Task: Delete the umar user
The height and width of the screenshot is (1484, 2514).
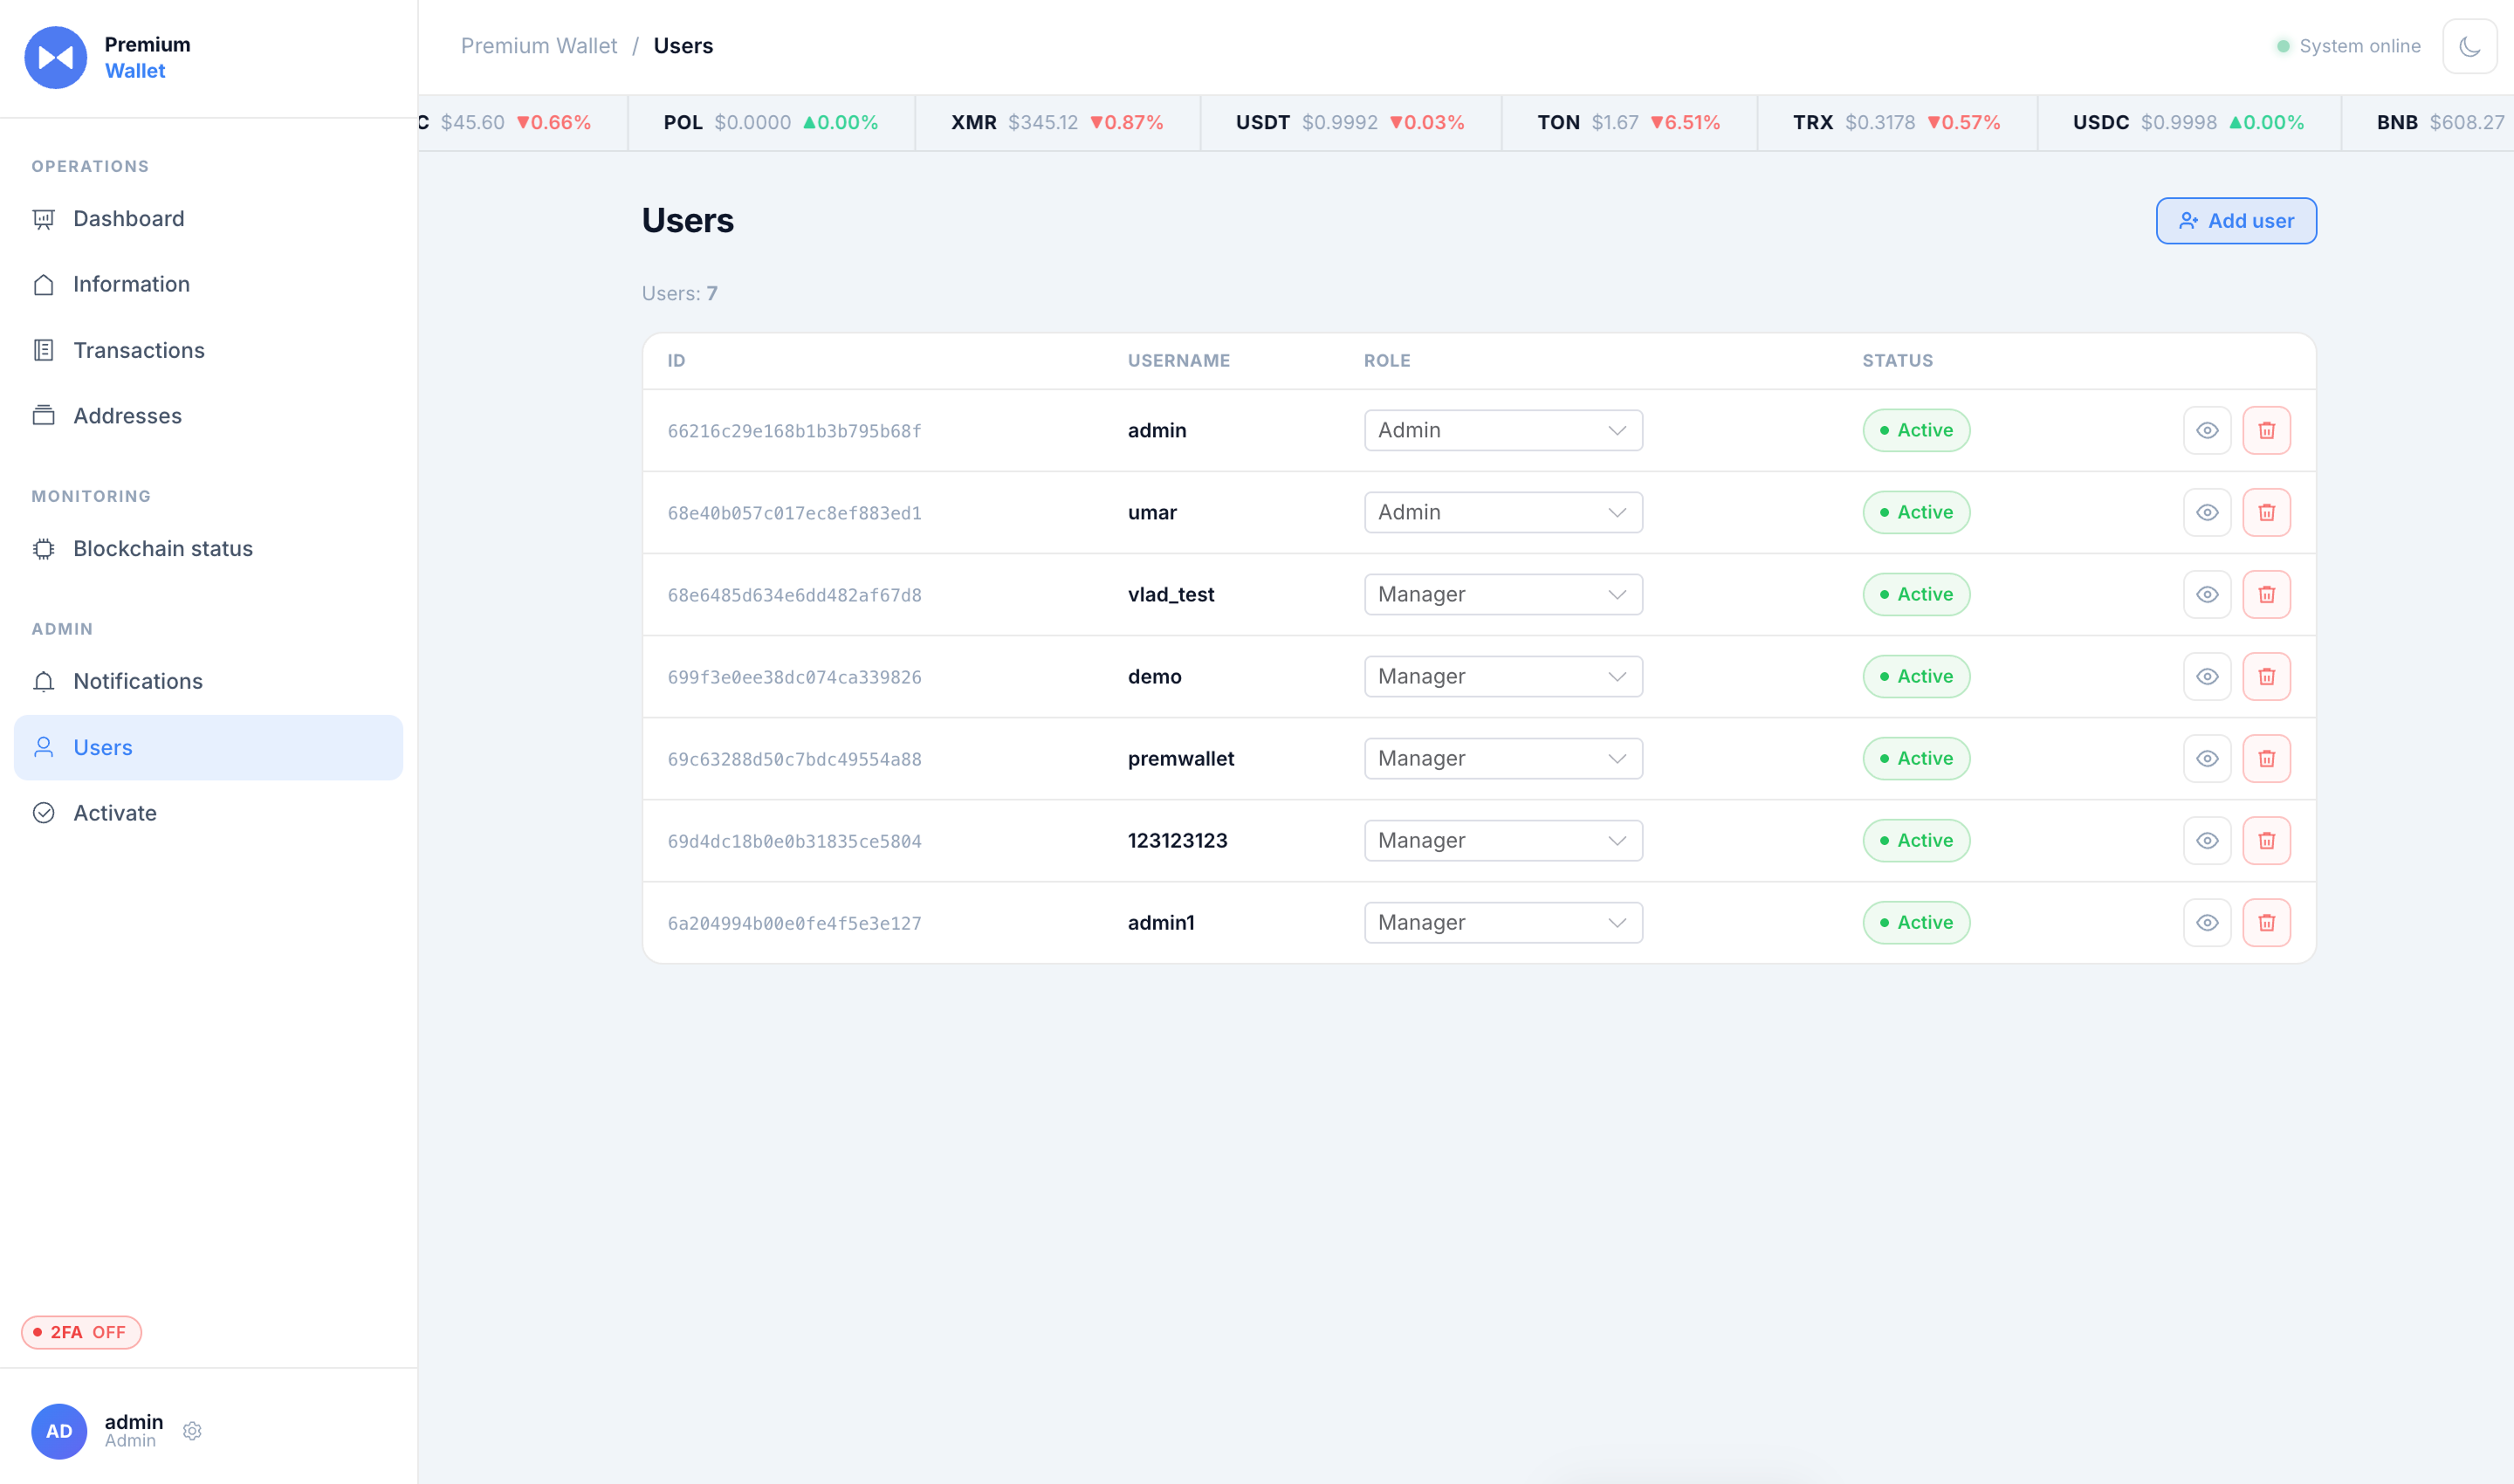Action: (x=2266, y=512)
